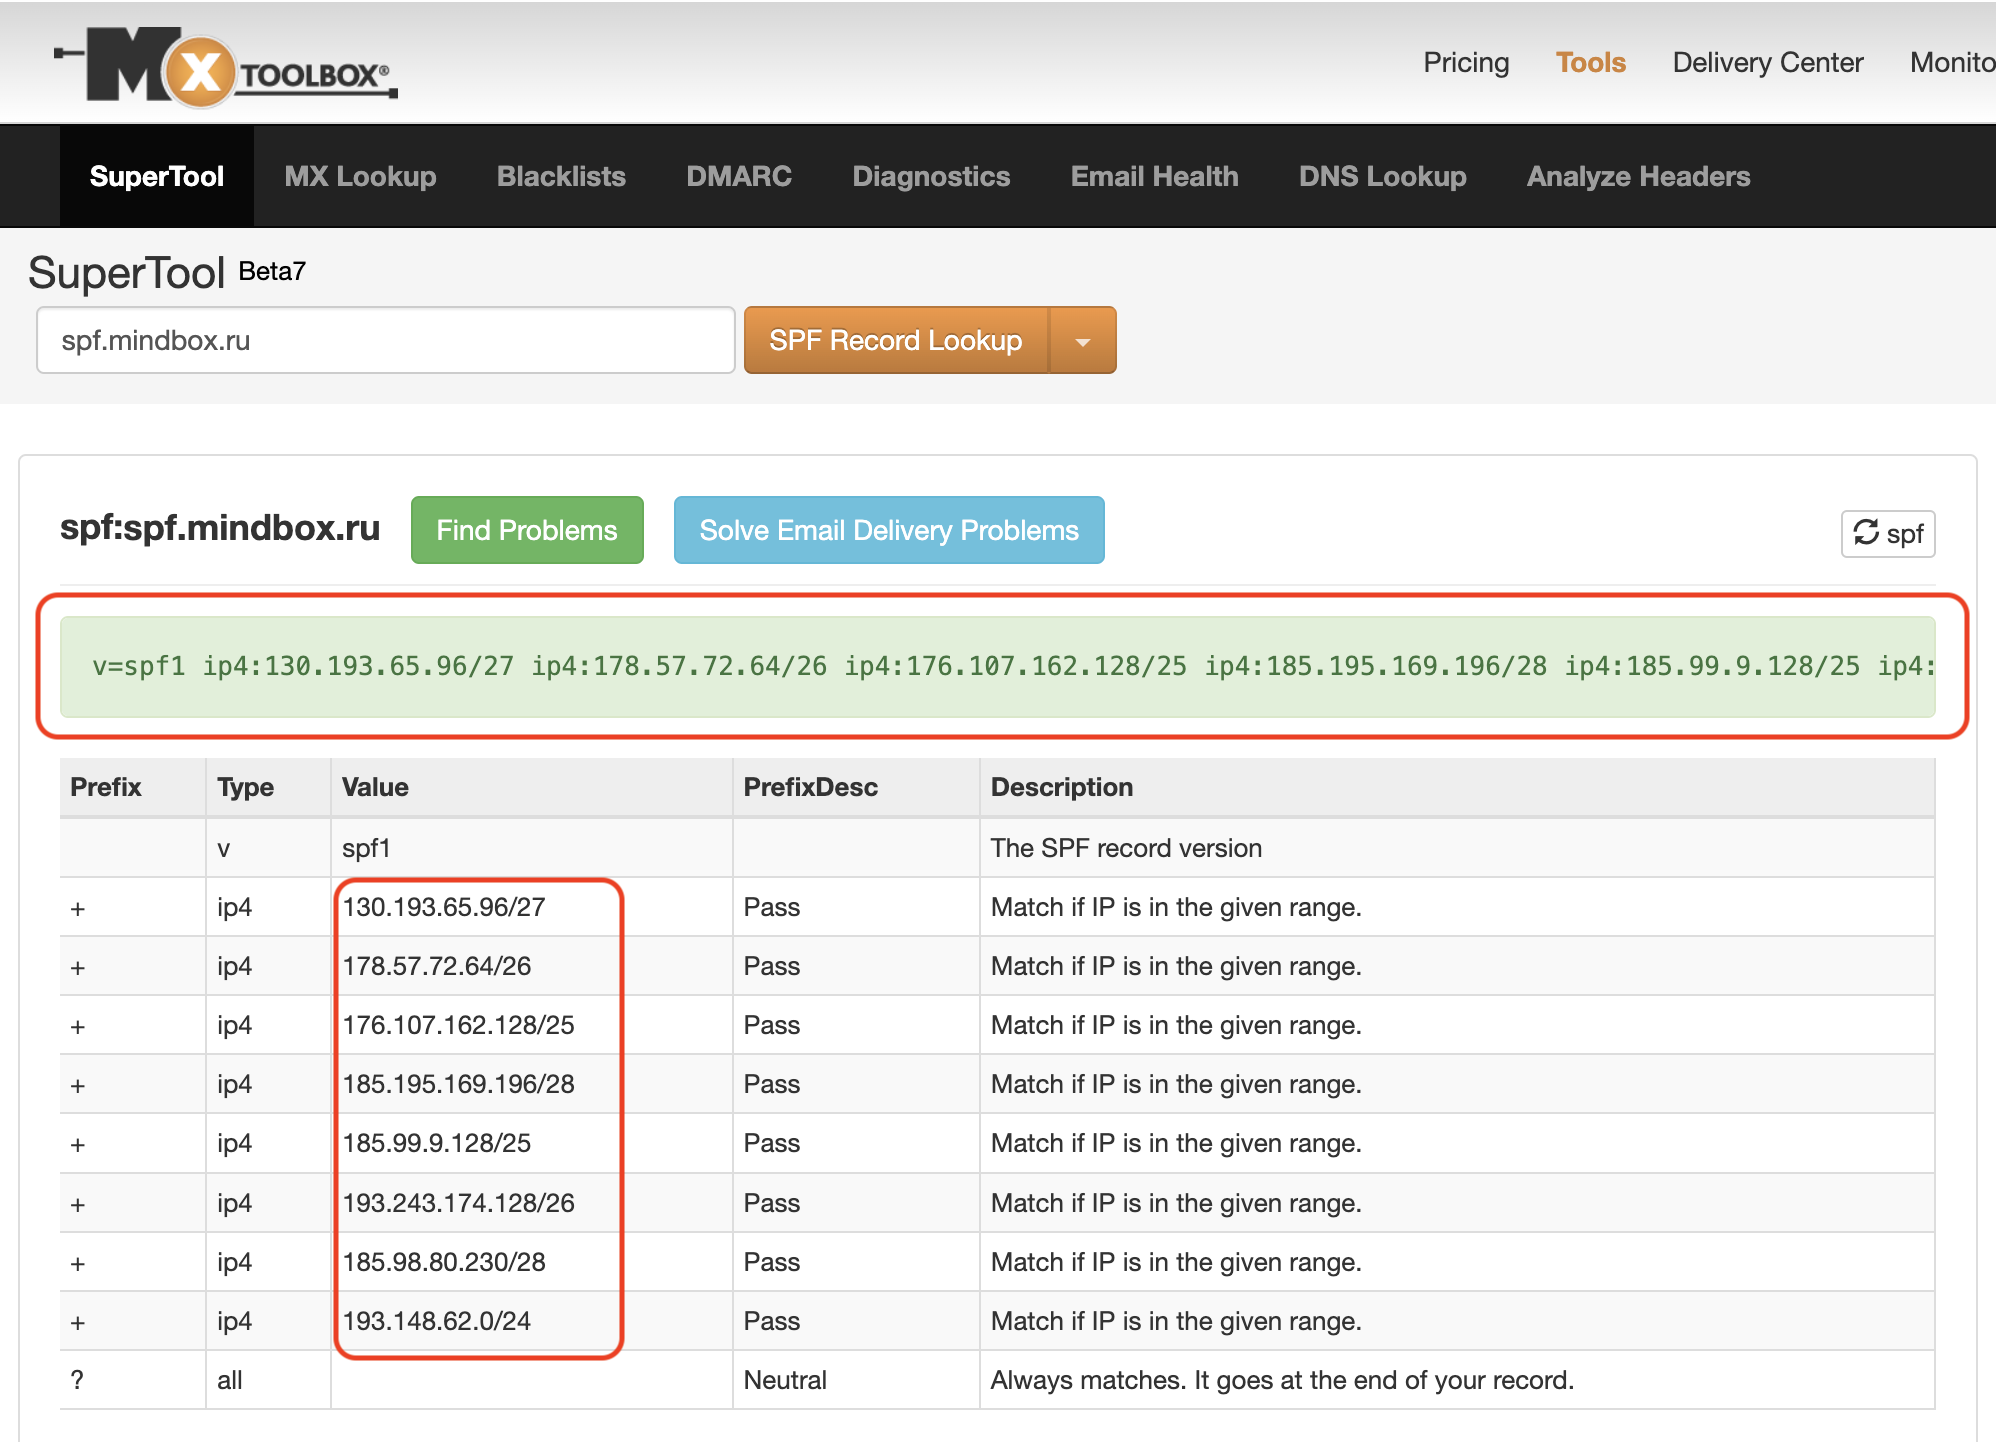Click ip4 type in the 185.99.9.128/25 row
Viewport: 1996px width, 1442px height.
235,1143
